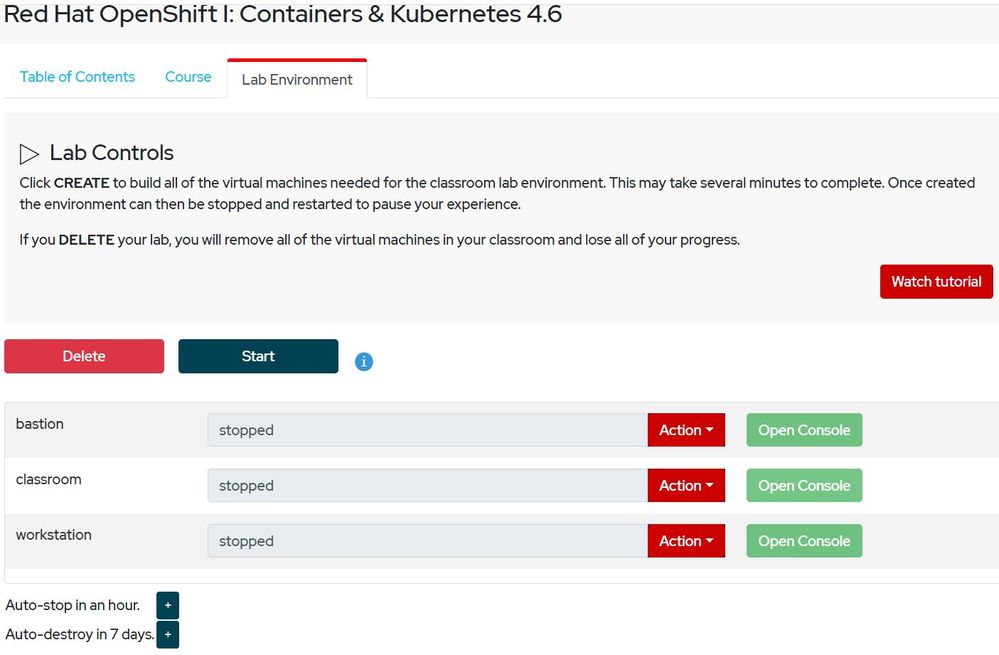Open Console for bastion machine

click(804, 430)
